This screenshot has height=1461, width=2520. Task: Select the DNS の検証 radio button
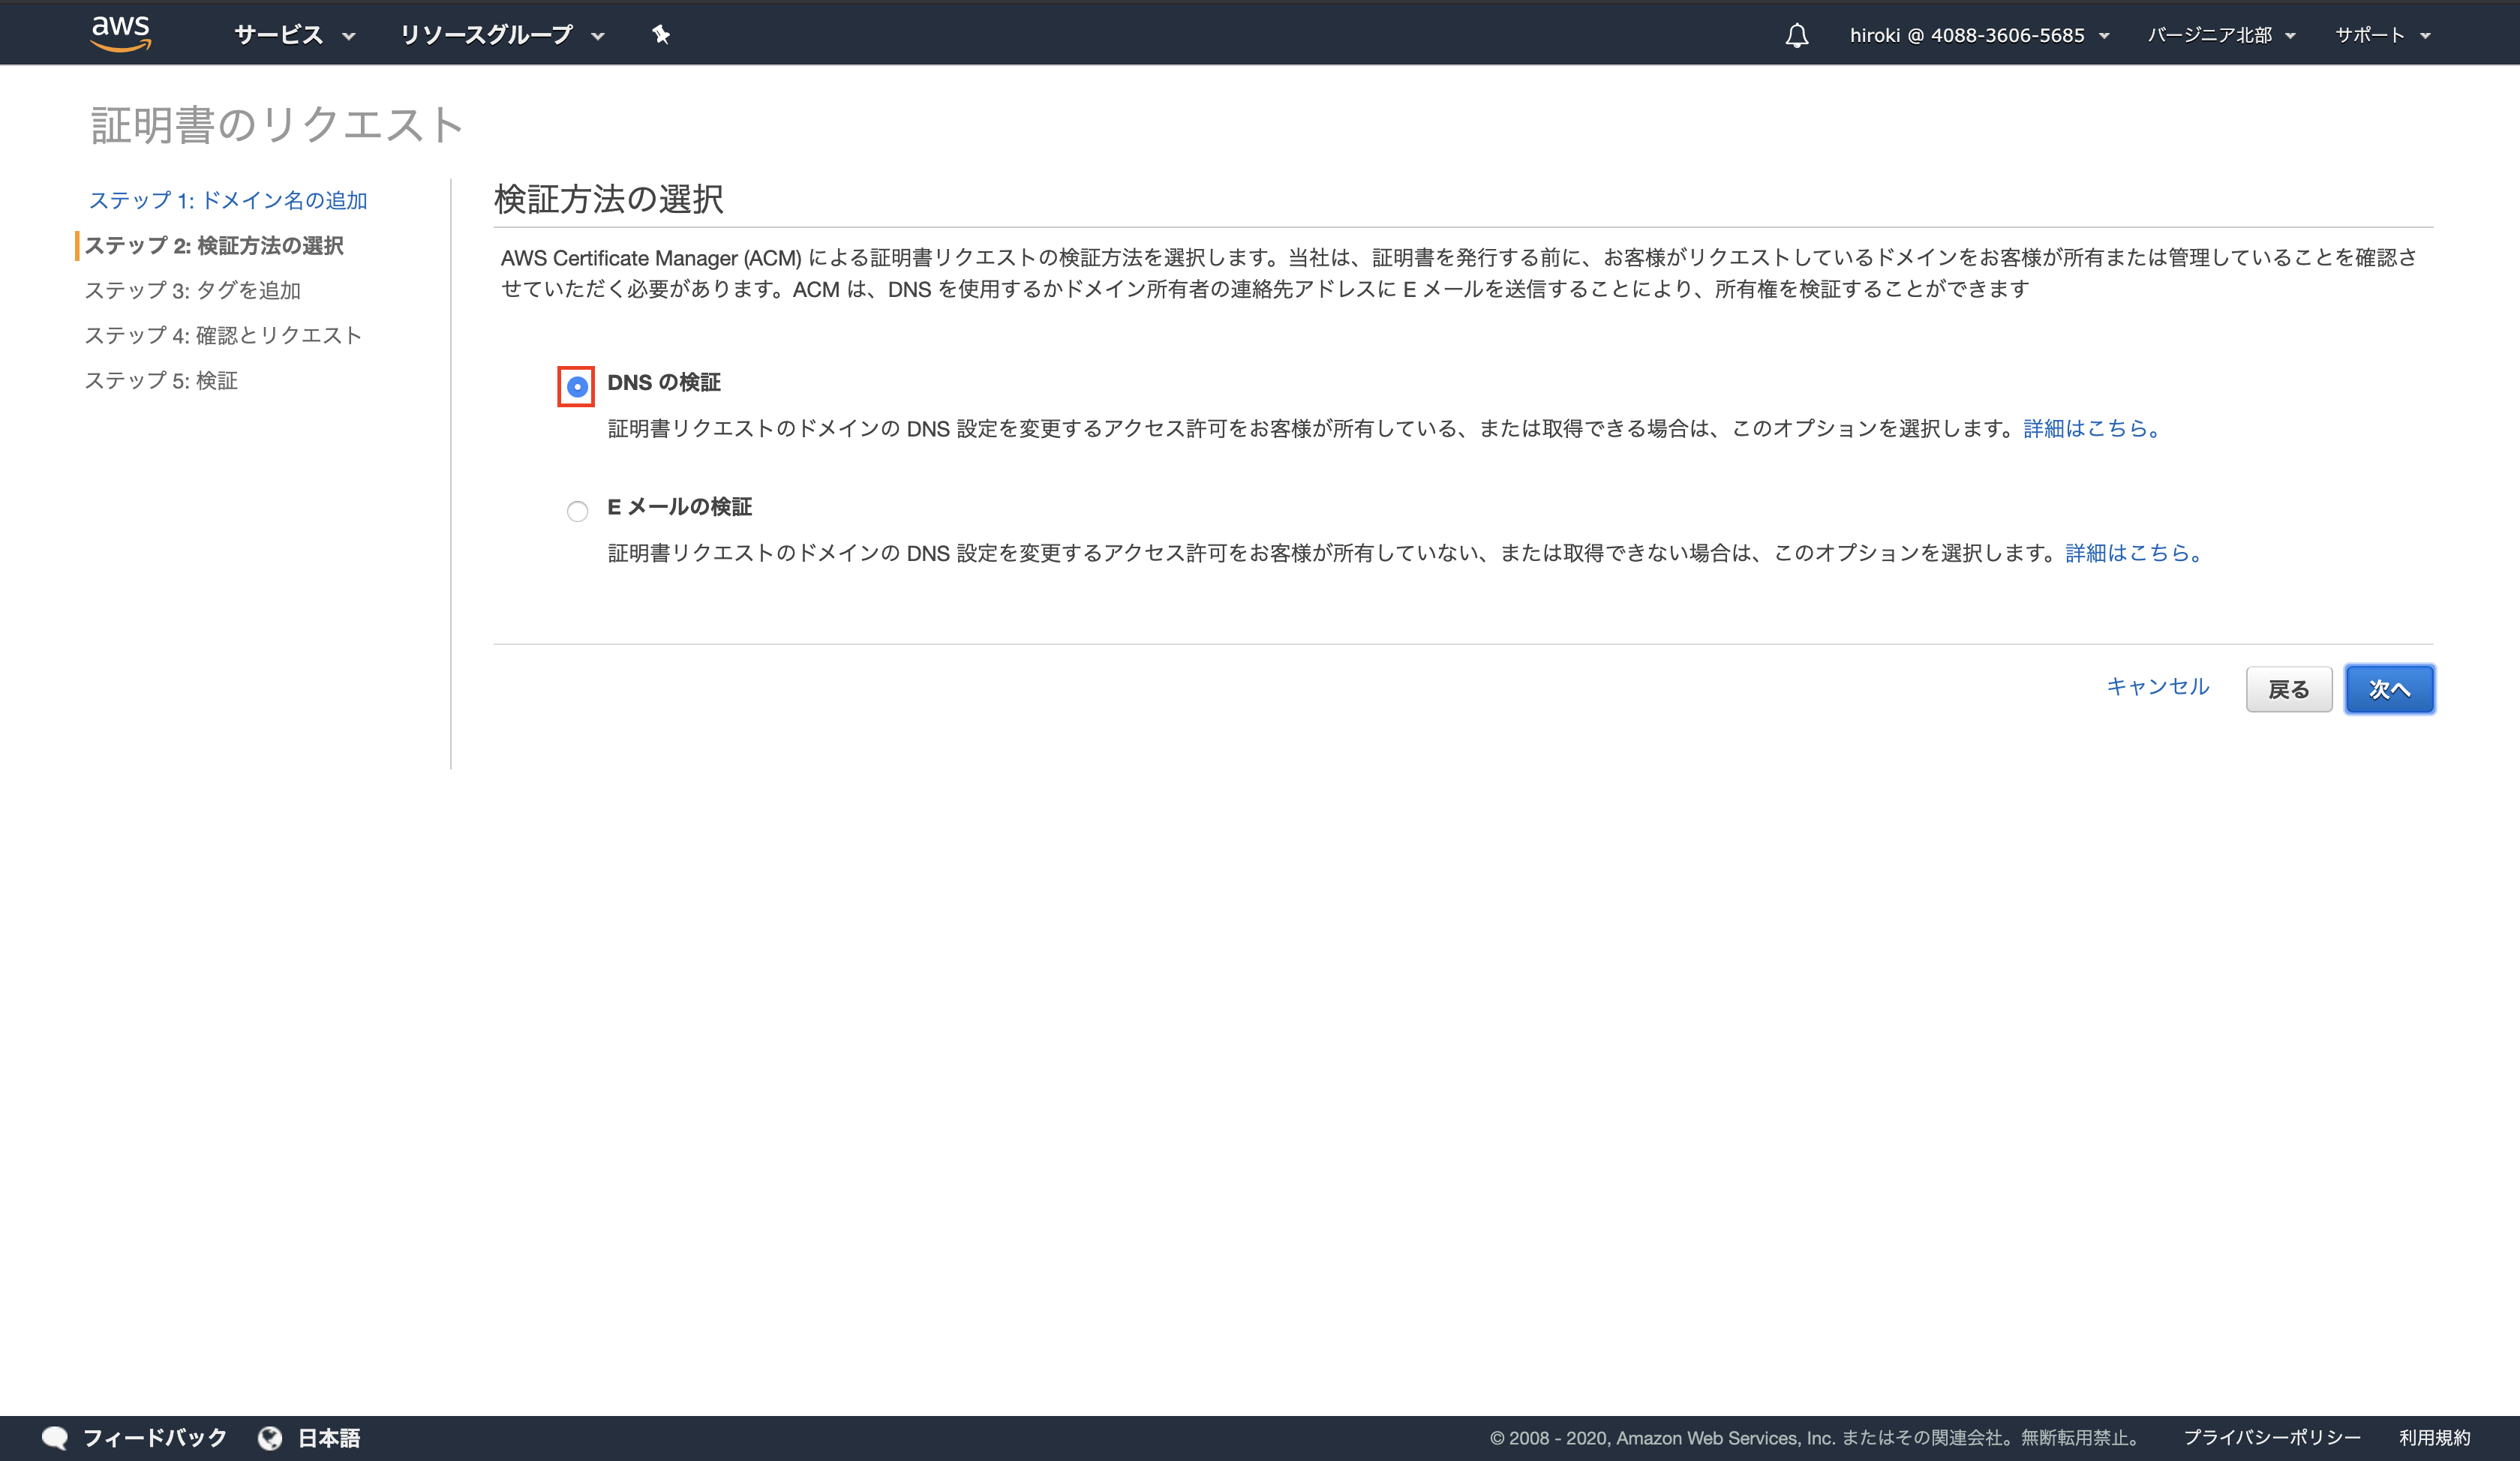pos(577,386)
